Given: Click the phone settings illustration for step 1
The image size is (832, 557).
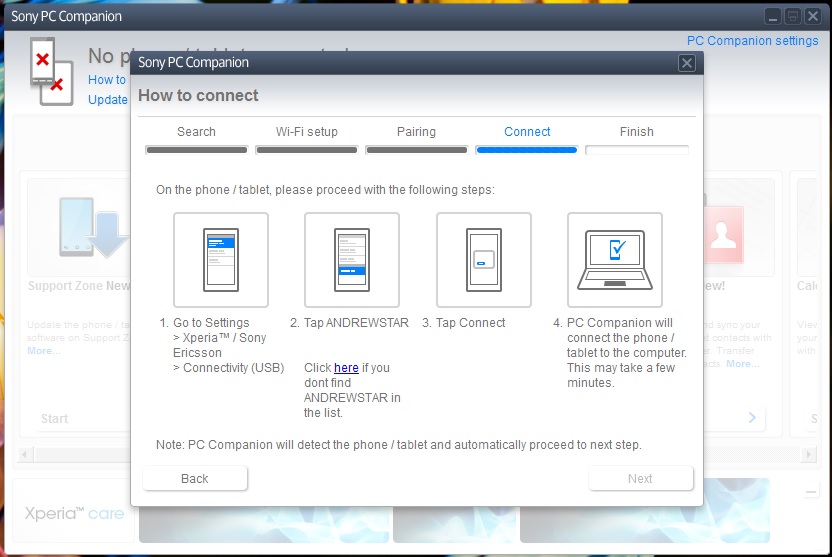Looking at the screenshot, I should 220,259.
